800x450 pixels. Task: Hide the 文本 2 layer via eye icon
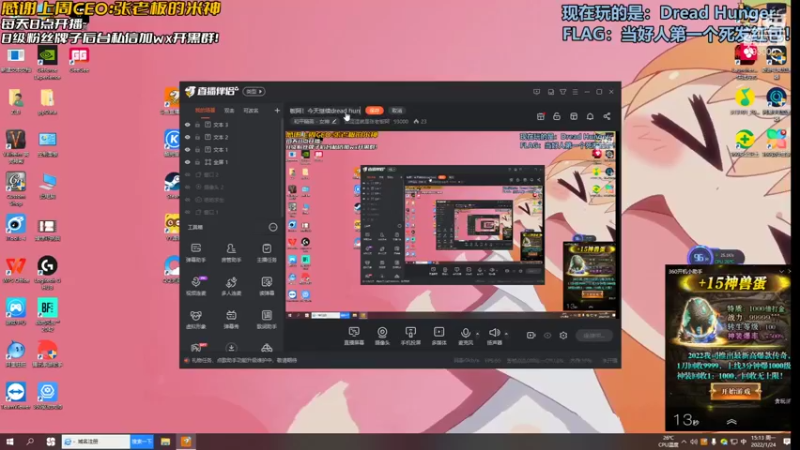pyautogui.click(x=187, y=137)
